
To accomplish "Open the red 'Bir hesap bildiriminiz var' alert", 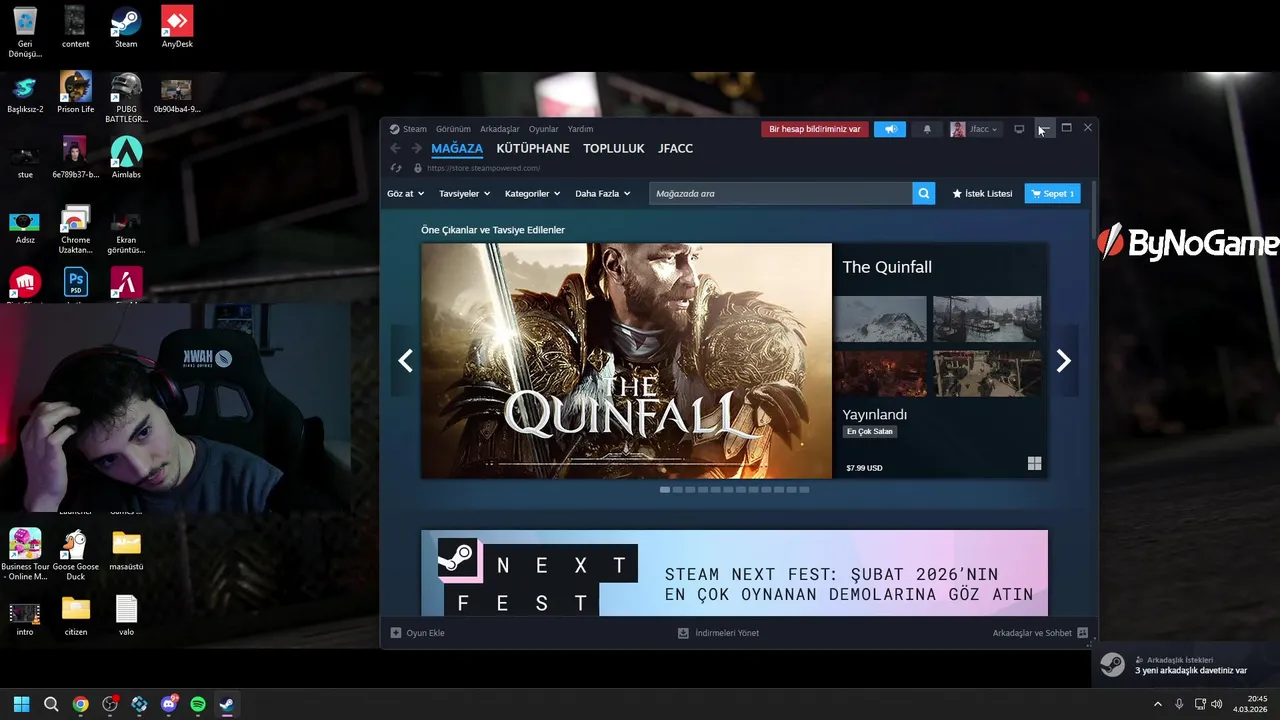I will (x=815, y=129).
